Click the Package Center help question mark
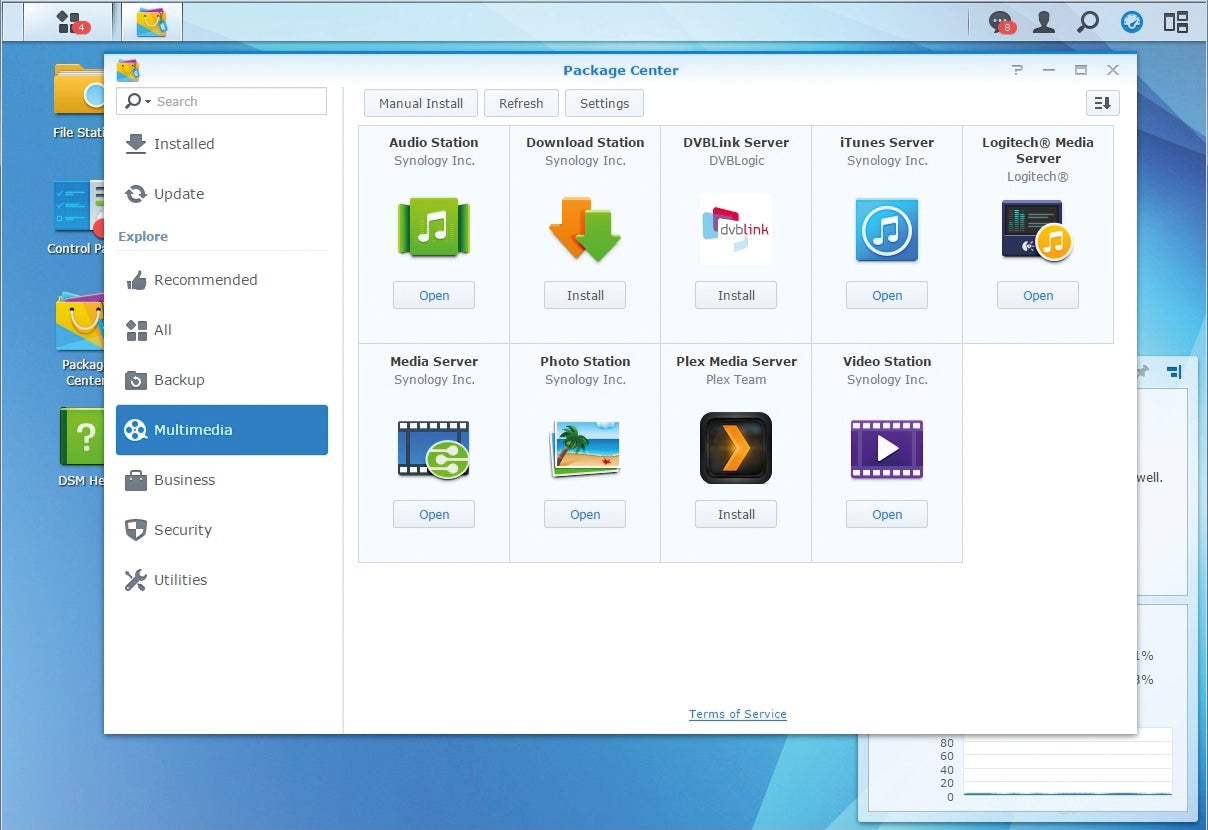This screenshot has width=1208, height=830. [1017, 70]
